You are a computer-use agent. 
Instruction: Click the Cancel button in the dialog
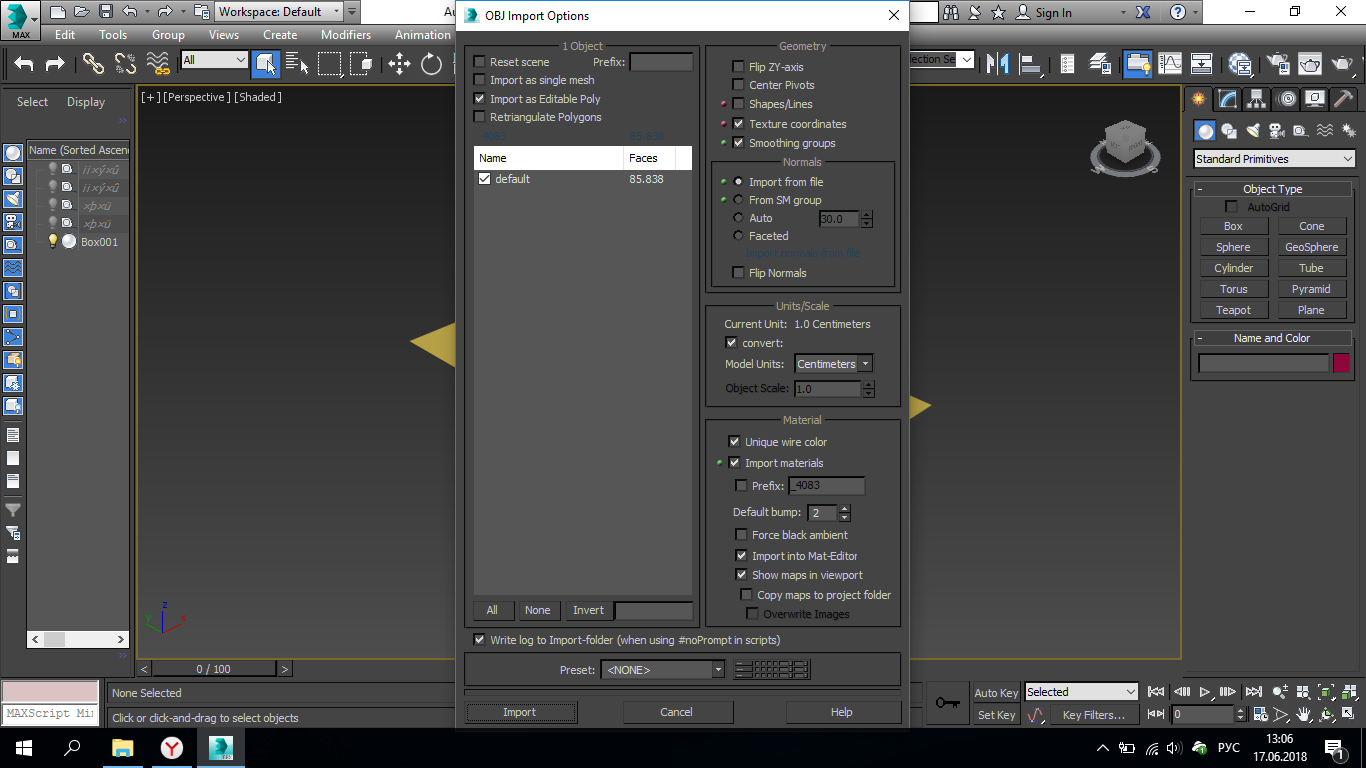[677, 712]
